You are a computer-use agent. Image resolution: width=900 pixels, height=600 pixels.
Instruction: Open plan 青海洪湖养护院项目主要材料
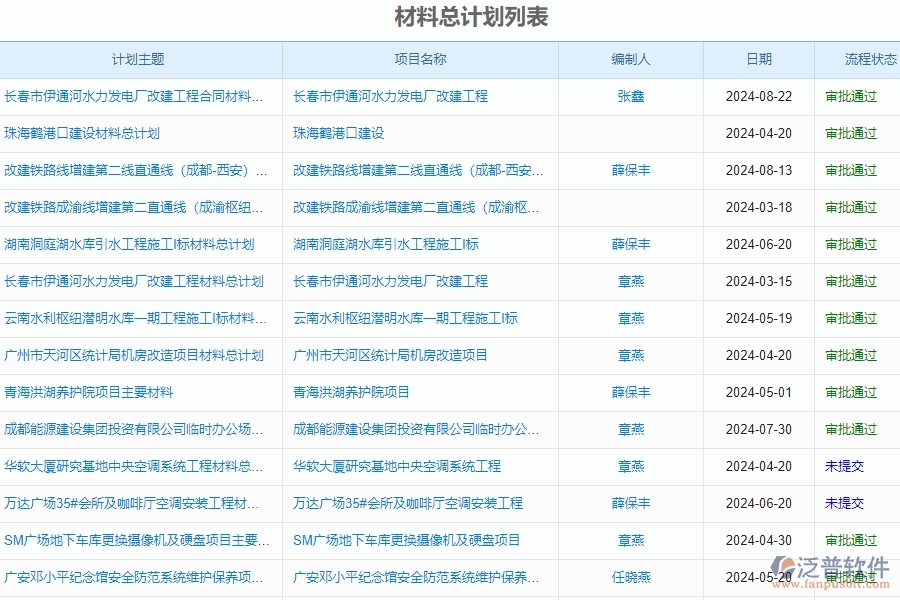tap(92, 392)
